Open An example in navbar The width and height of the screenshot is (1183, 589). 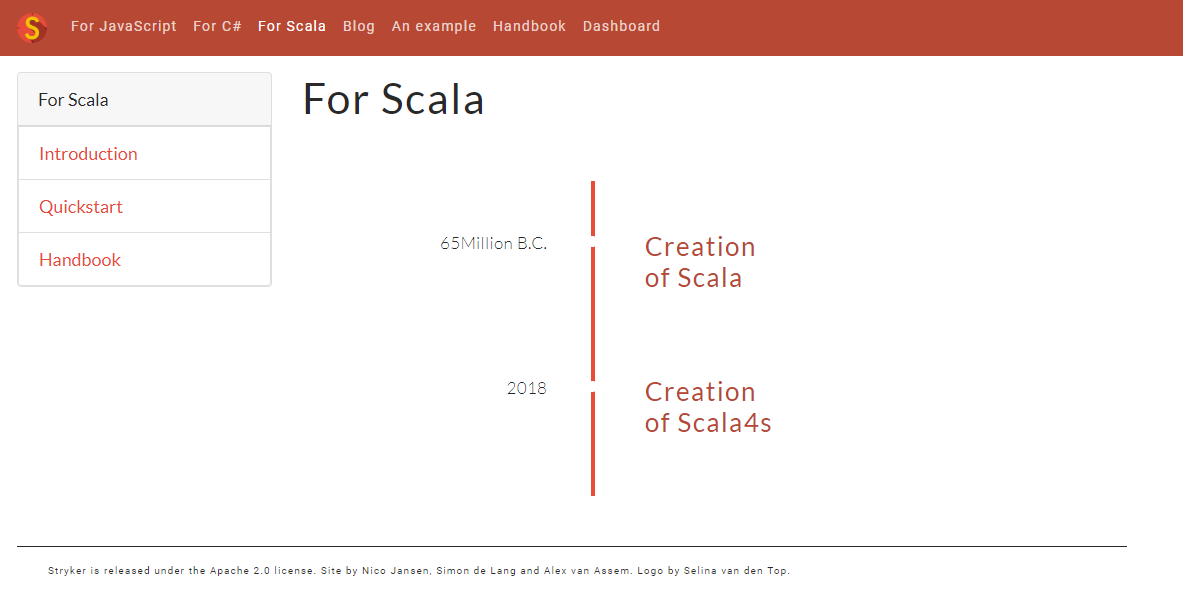coord(433,27)
